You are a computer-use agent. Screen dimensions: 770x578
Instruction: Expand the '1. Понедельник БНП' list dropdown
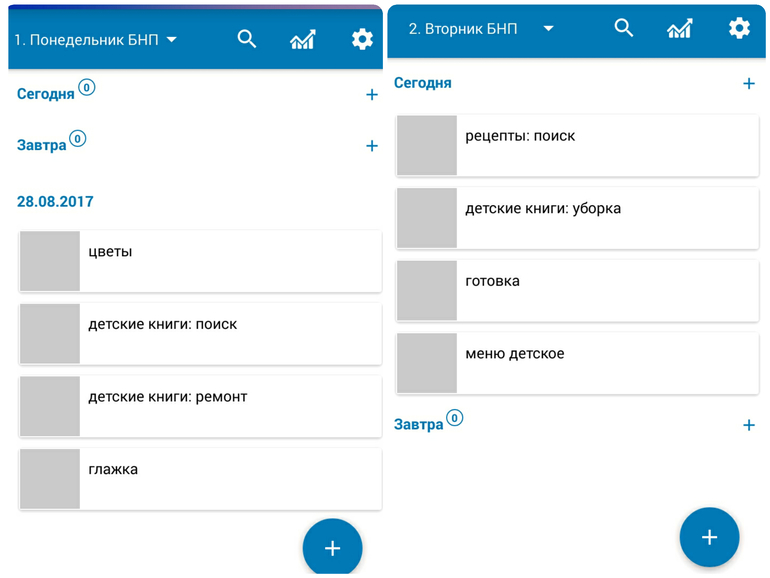pyautogui.click(x=171, y=40)
